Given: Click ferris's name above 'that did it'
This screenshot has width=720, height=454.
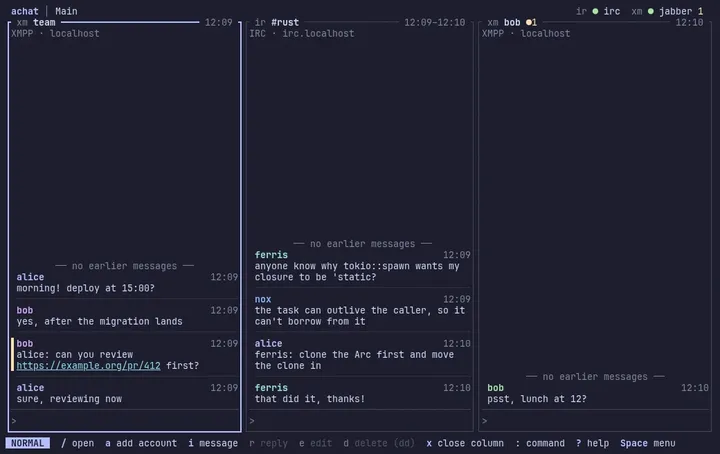Looking at the screenshot, I should click(x=271, y=388).
